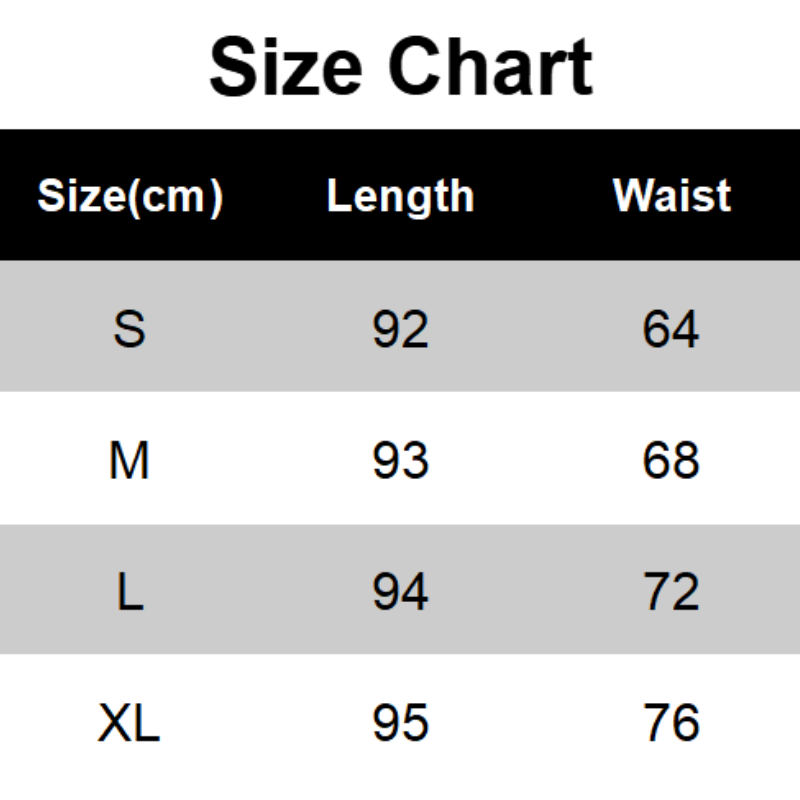Select the length value 92

400,328
